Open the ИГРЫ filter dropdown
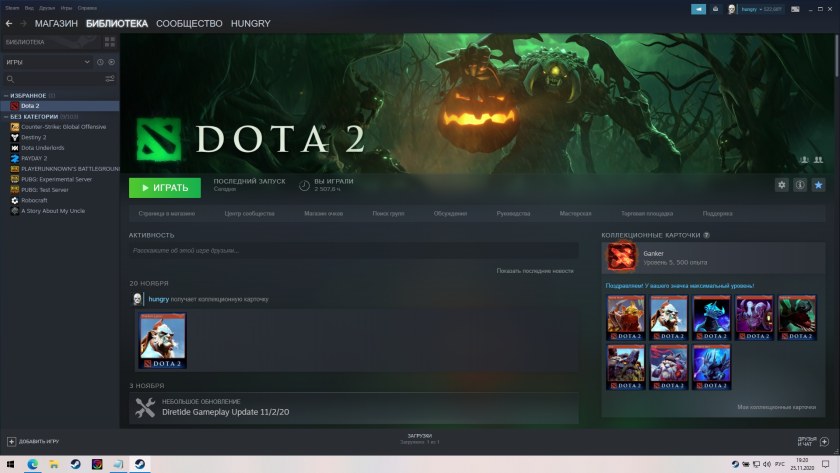The image size is (840, 473). click(x=47, y=62)
